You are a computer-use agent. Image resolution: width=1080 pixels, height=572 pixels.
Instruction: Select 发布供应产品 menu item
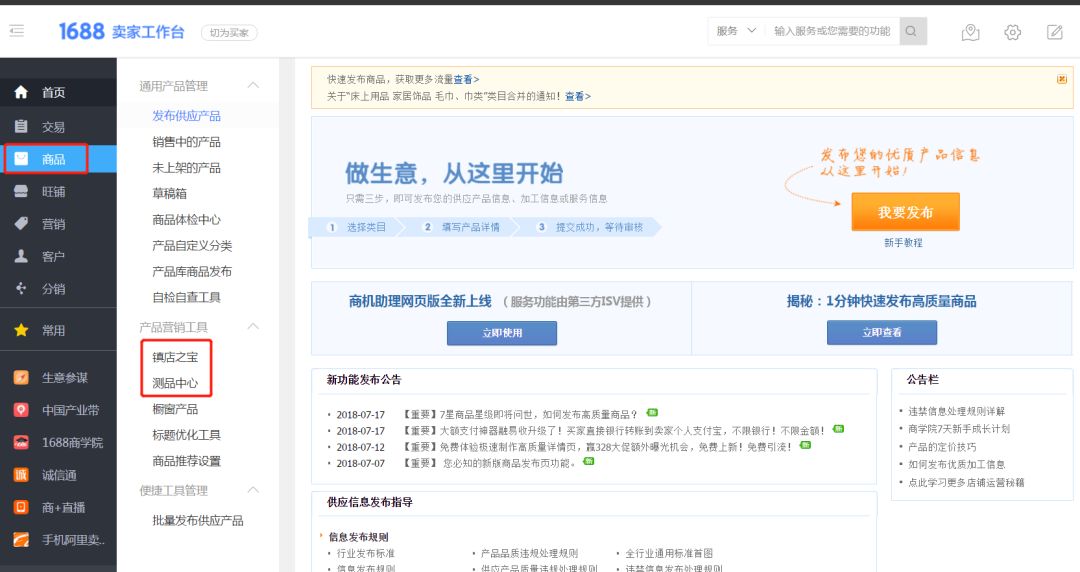point(187,116)
